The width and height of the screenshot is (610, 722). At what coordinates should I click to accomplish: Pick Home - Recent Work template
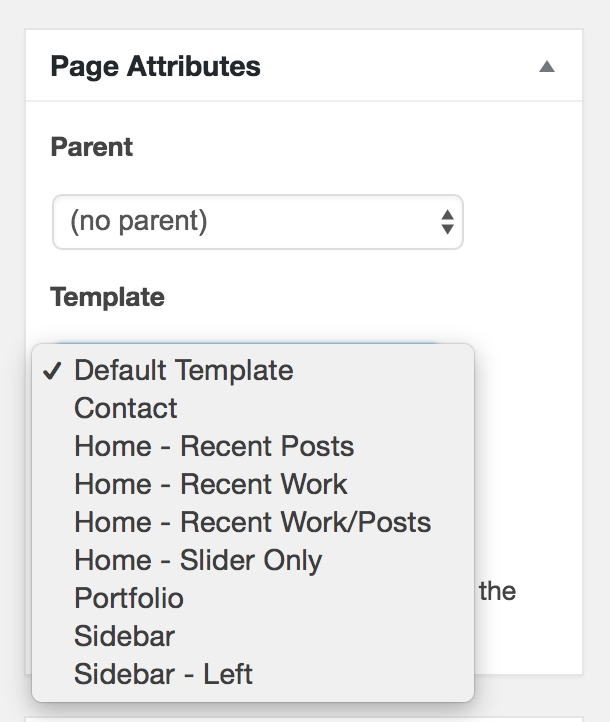coord(253,484)
